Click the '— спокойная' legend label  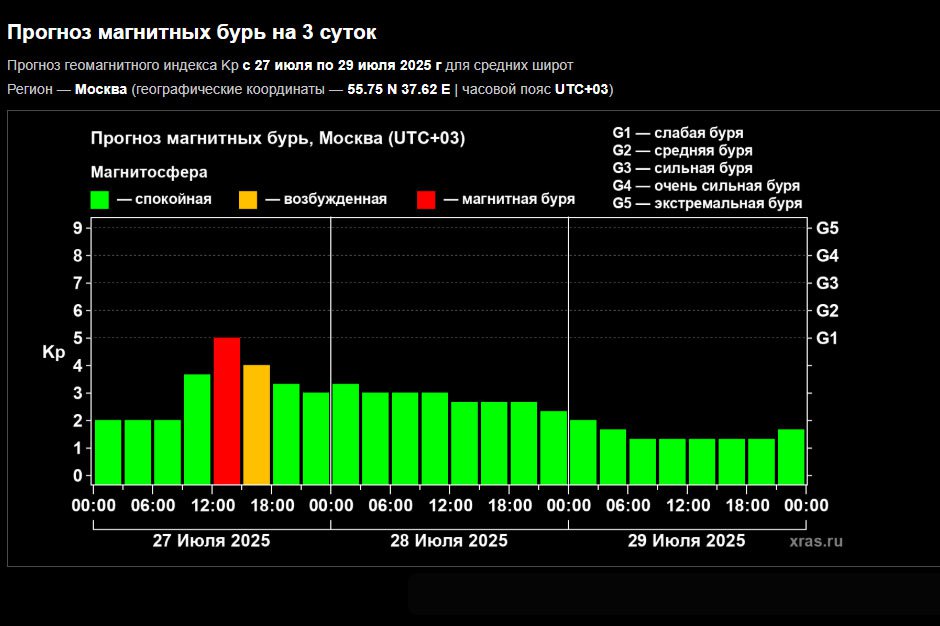164,199
